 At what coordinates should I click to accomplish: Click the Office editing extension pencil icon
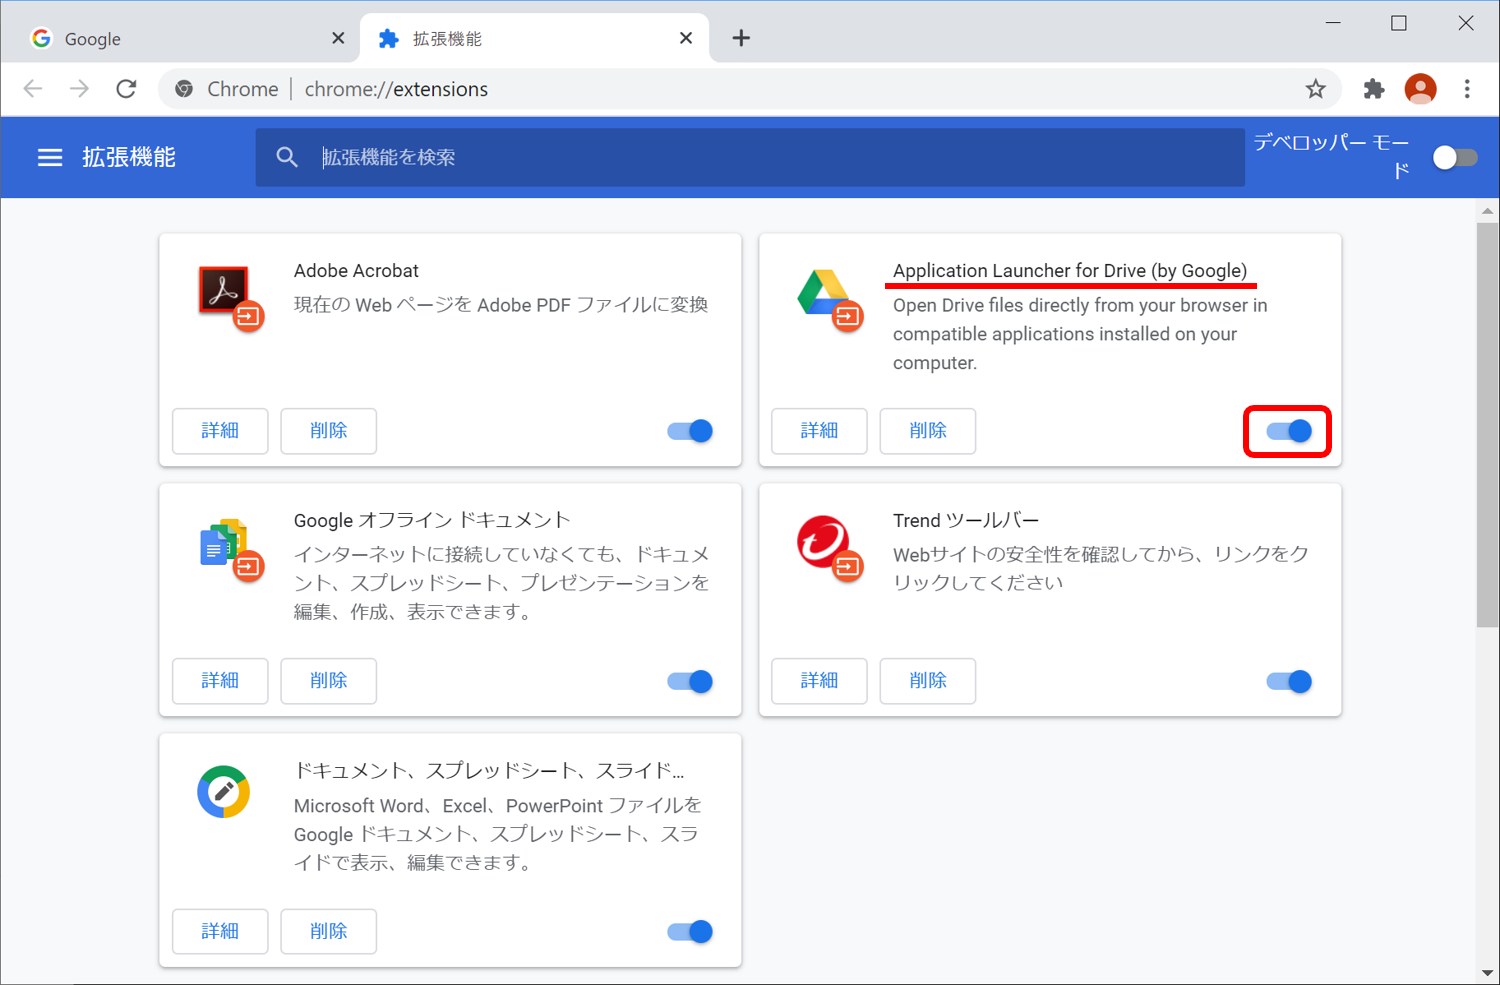pos(223,792)
